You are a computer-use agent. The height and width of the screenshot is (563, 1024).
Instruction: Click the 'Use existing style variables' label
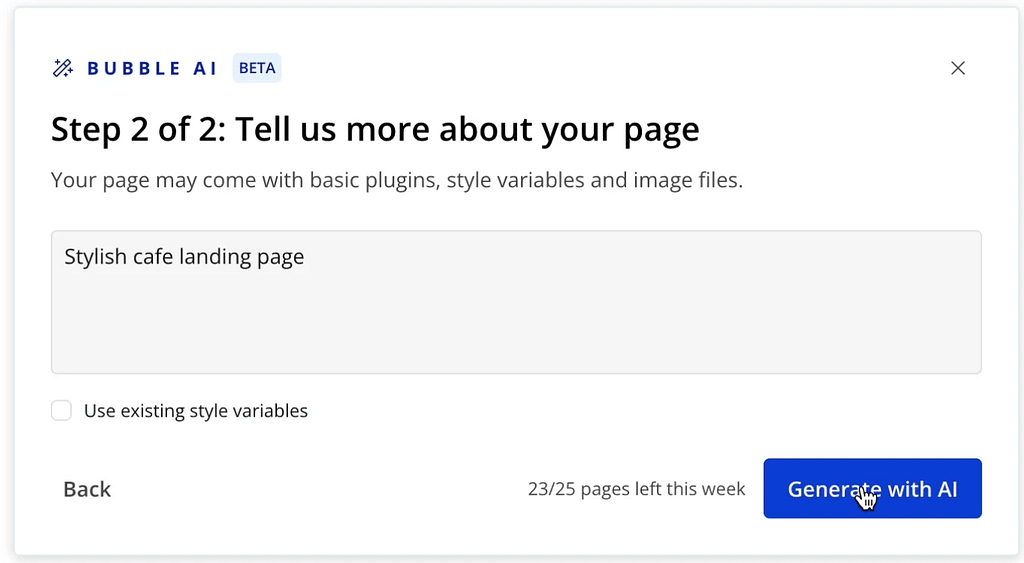[x=195, y=411]
